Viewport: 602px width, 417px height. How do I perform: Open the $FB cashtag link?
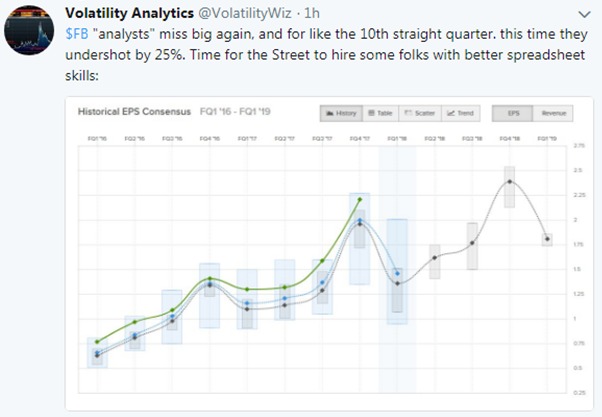[x=76, y=35]
